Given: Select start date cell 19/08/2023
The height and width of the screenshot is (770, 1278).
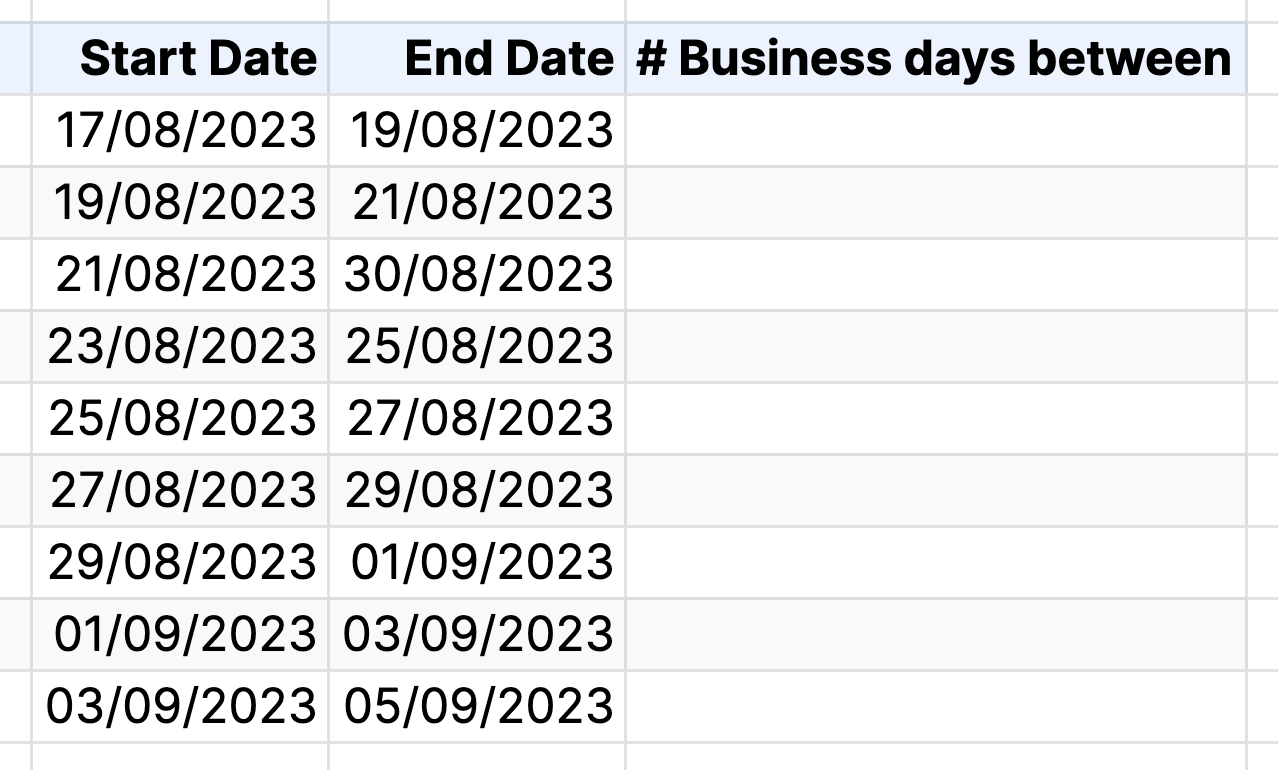Looking at the screenshot, I should point(180,203).
